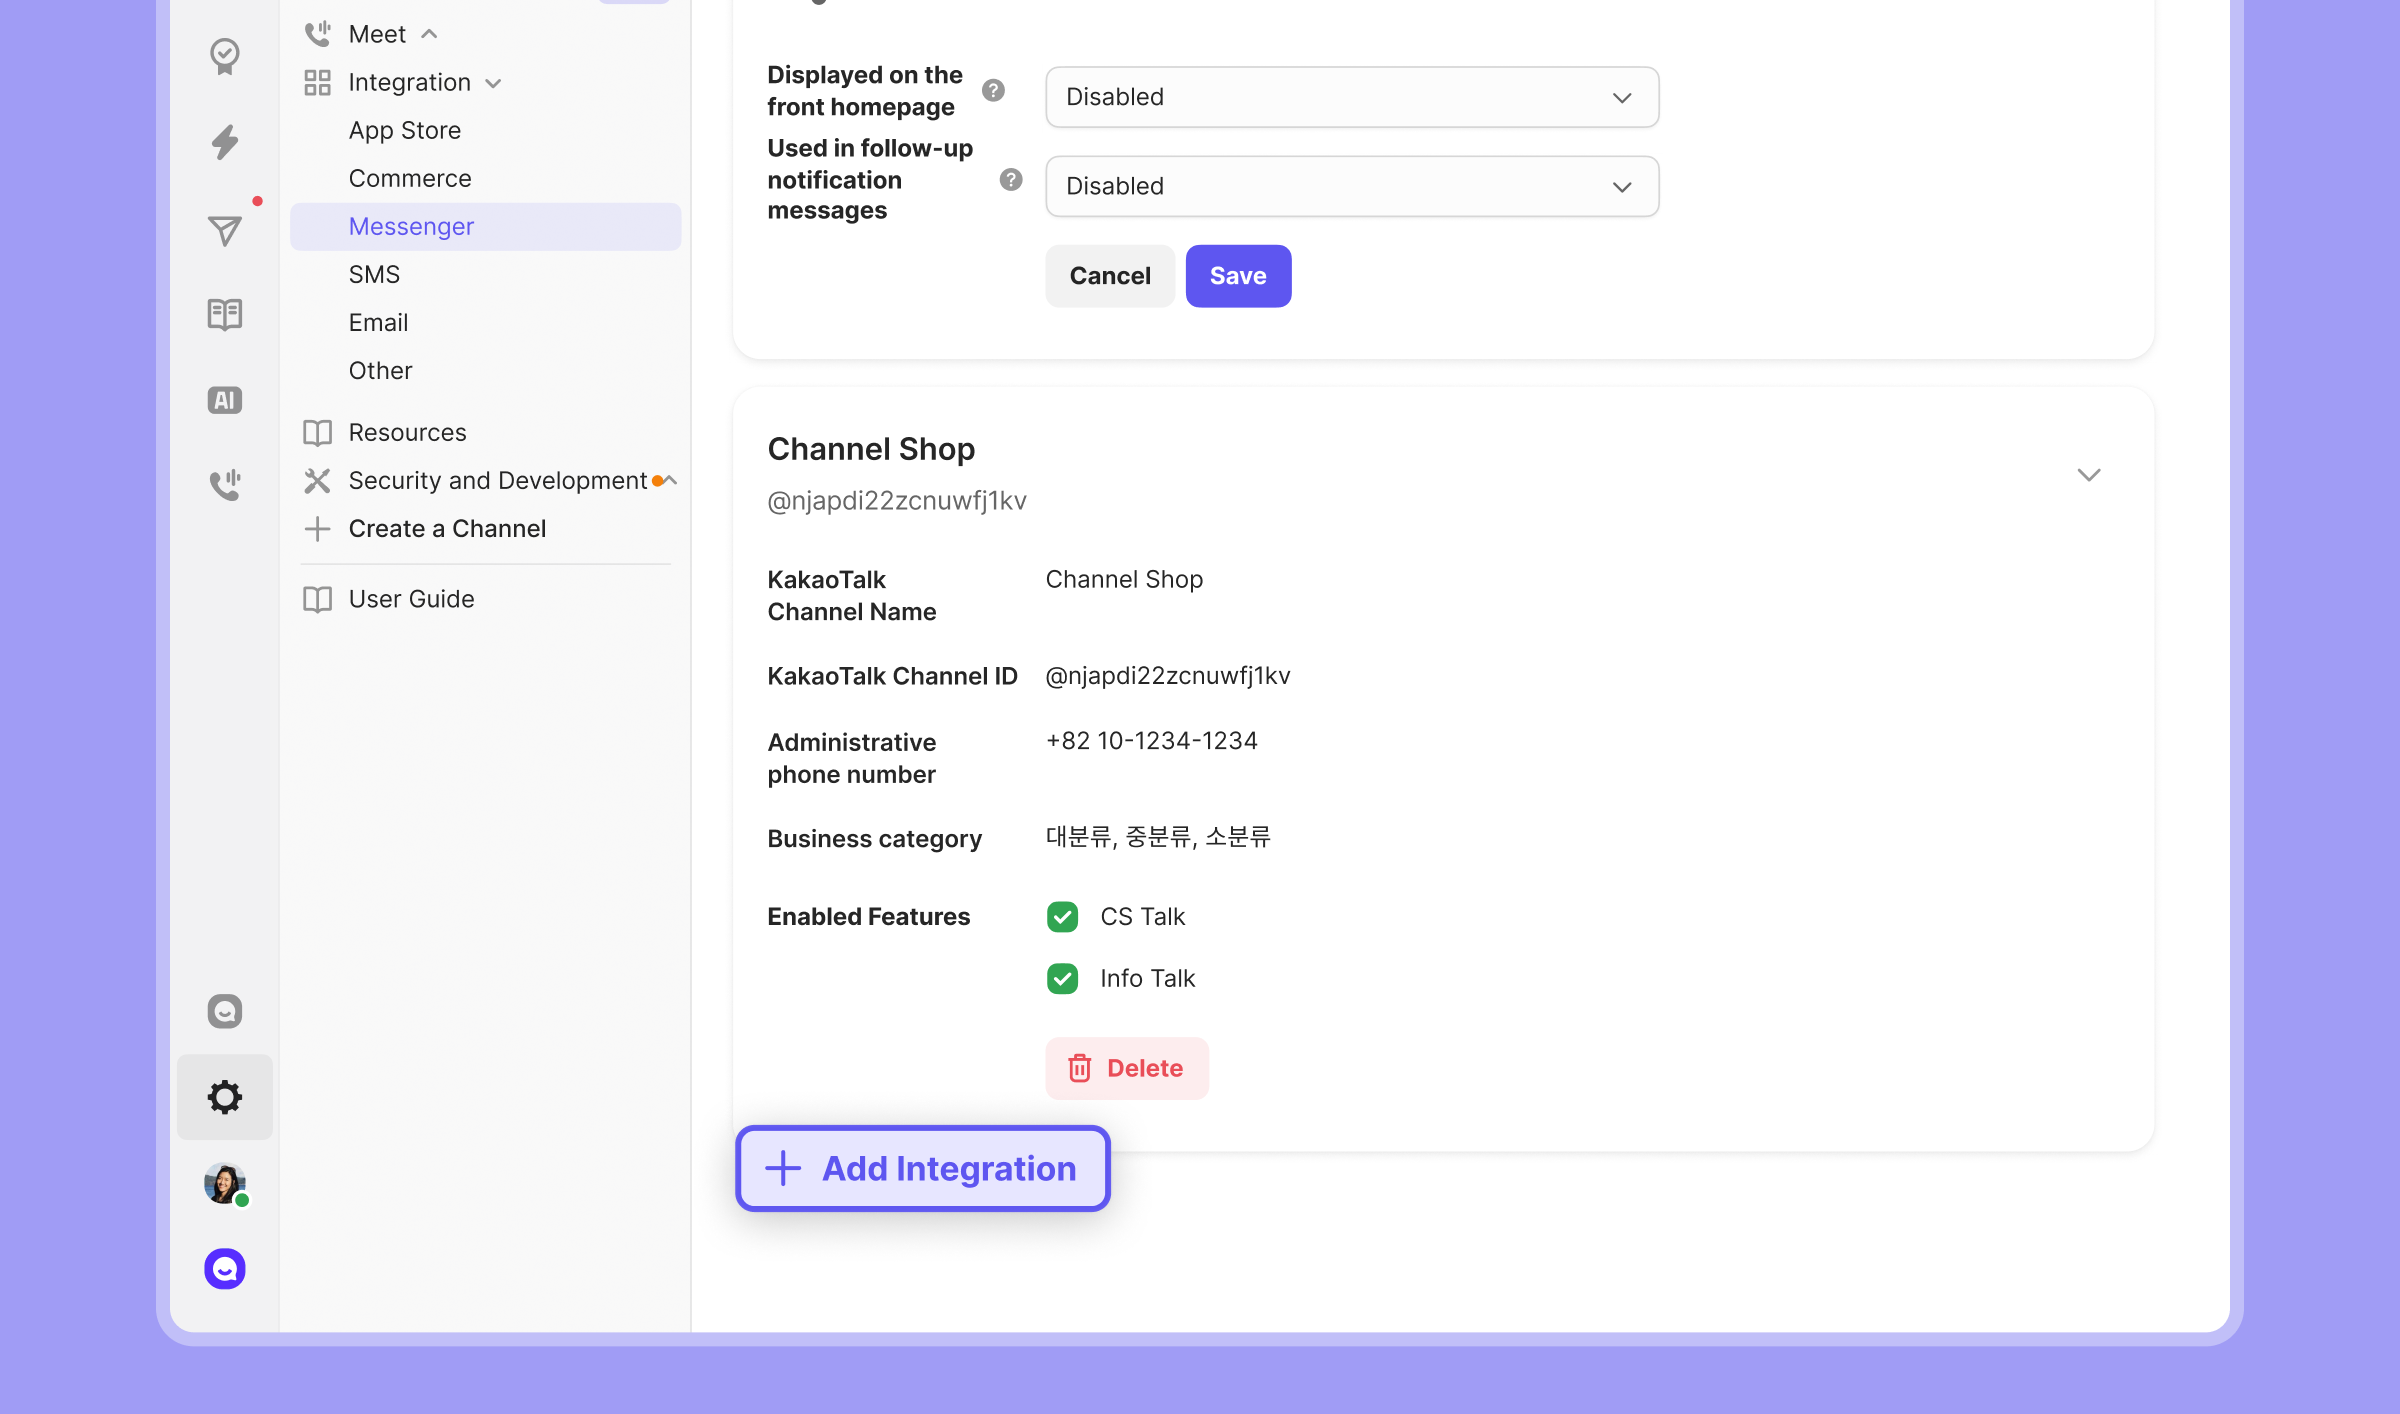
Task: Click the phone call icon in left rail
Action: [225, 485]
